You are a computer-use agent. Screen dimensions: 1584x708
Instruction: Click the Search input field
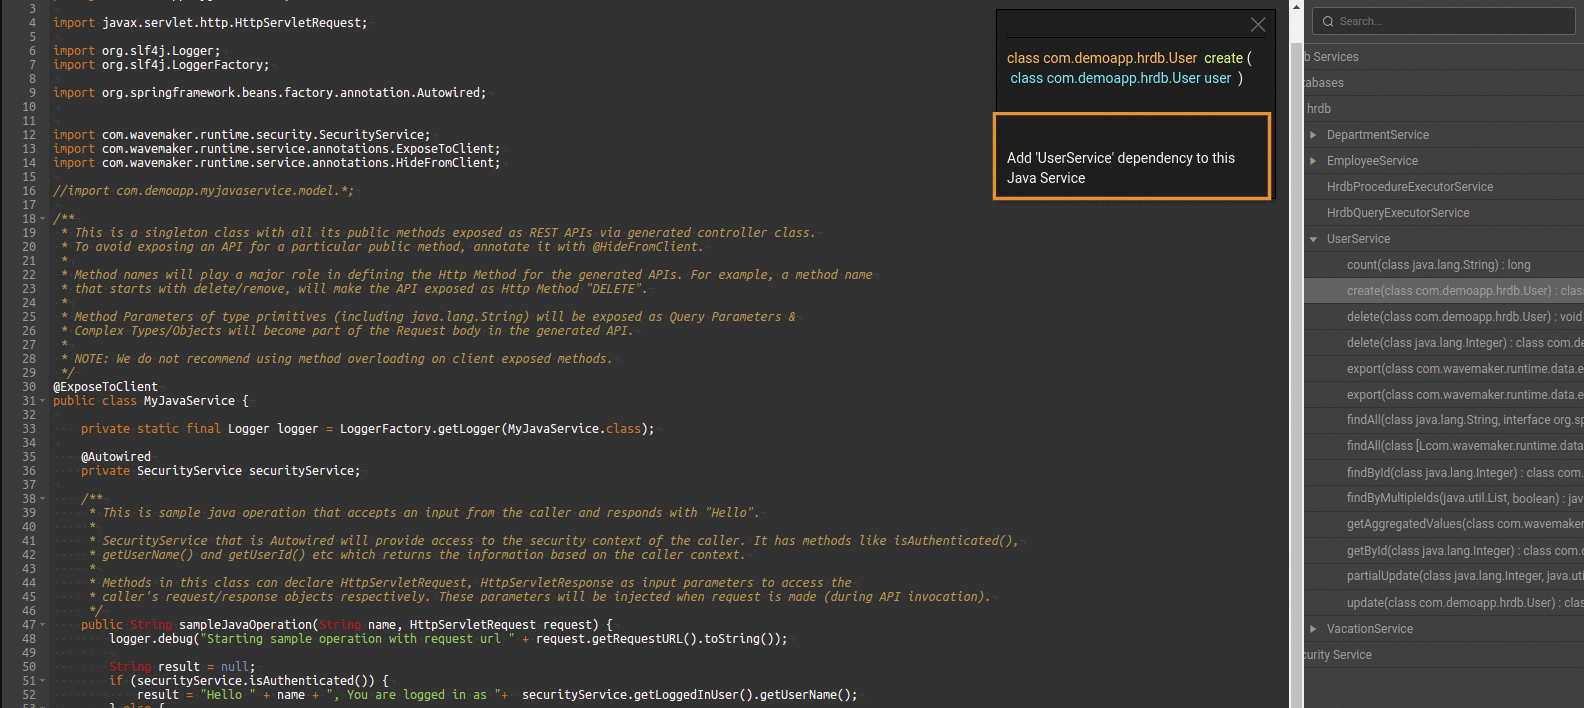(x=1450, y=21)
